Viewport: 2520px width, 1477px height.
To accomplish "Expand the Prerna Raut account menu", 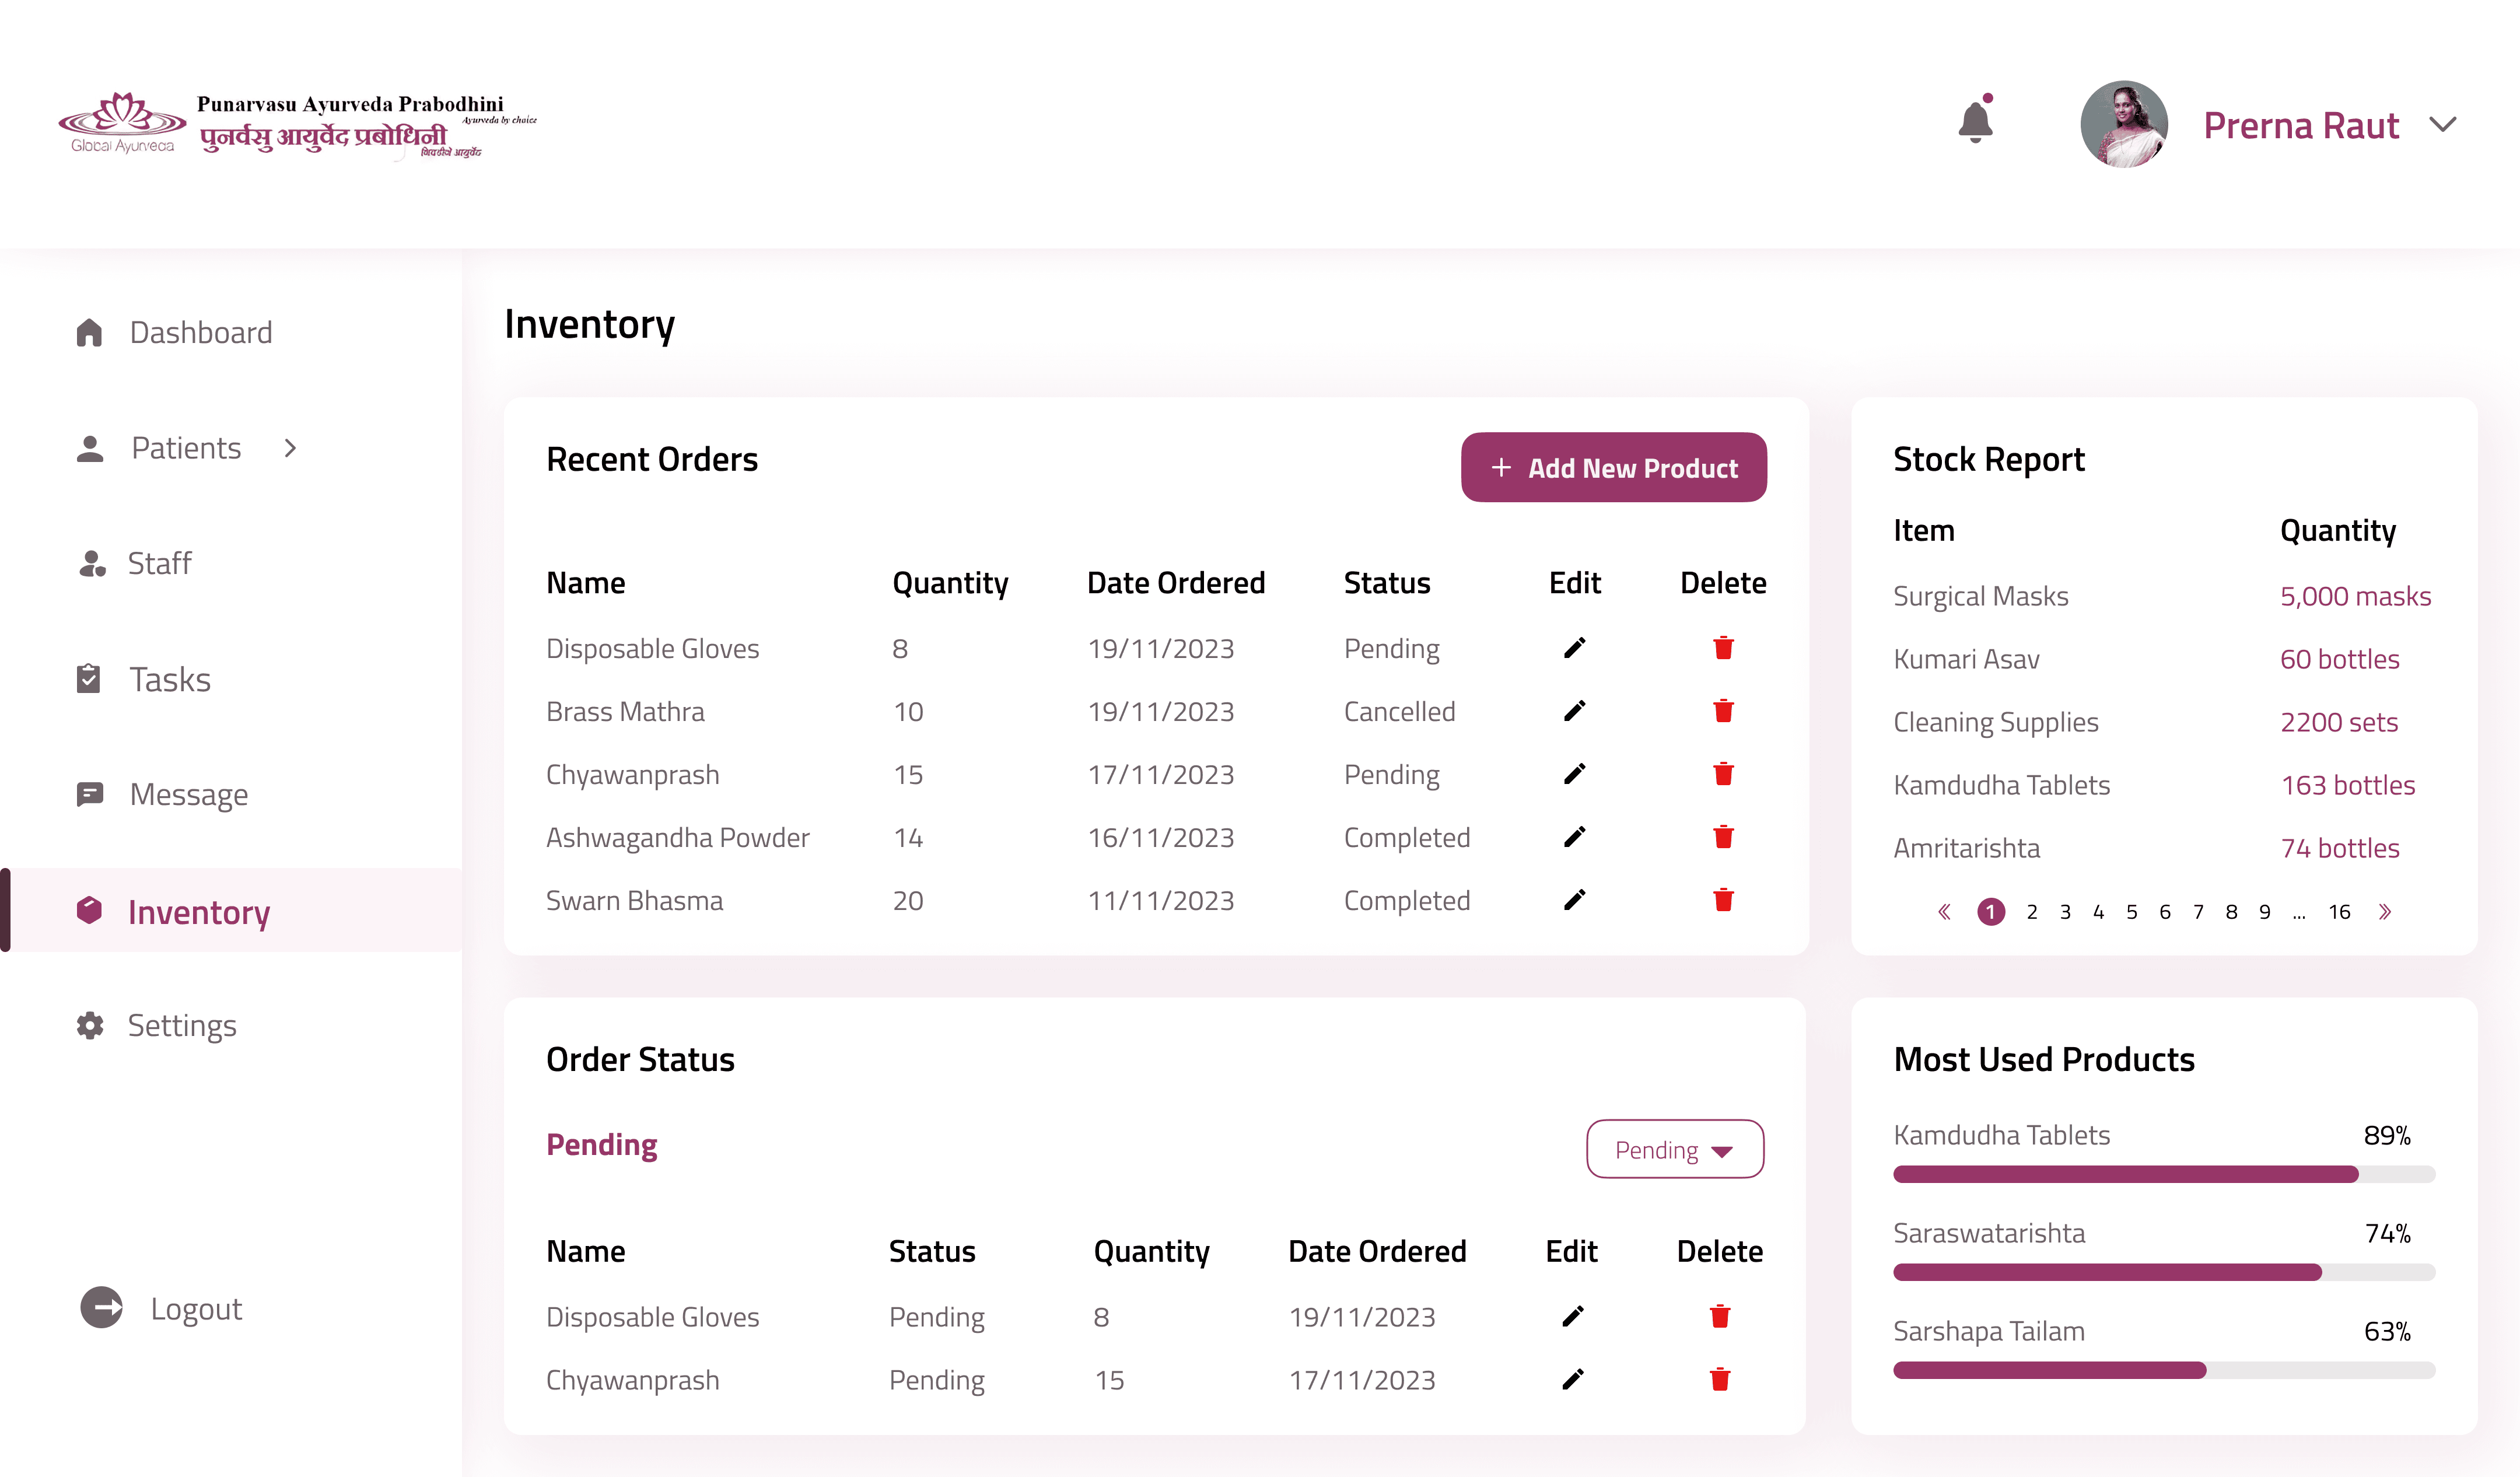I will 2442,125.
